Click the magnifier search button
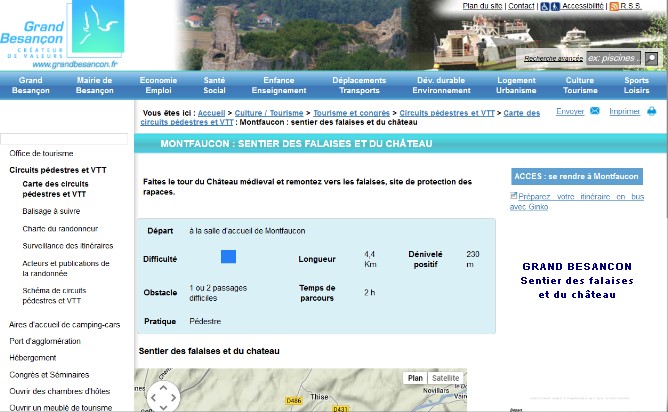 (x=652, y=58)
